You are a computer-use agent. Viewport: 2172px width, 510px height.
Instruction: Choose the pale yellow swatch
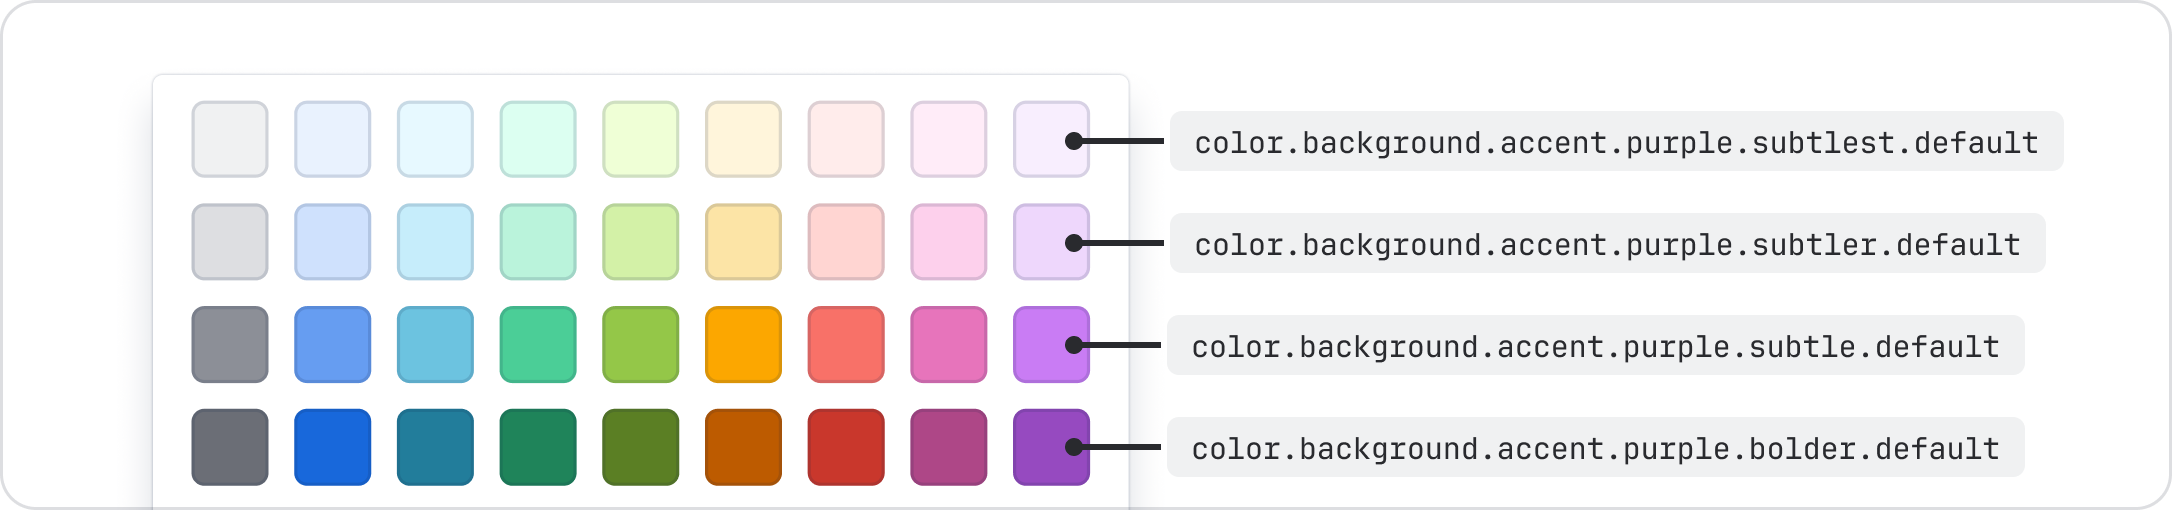click(743, 139)
